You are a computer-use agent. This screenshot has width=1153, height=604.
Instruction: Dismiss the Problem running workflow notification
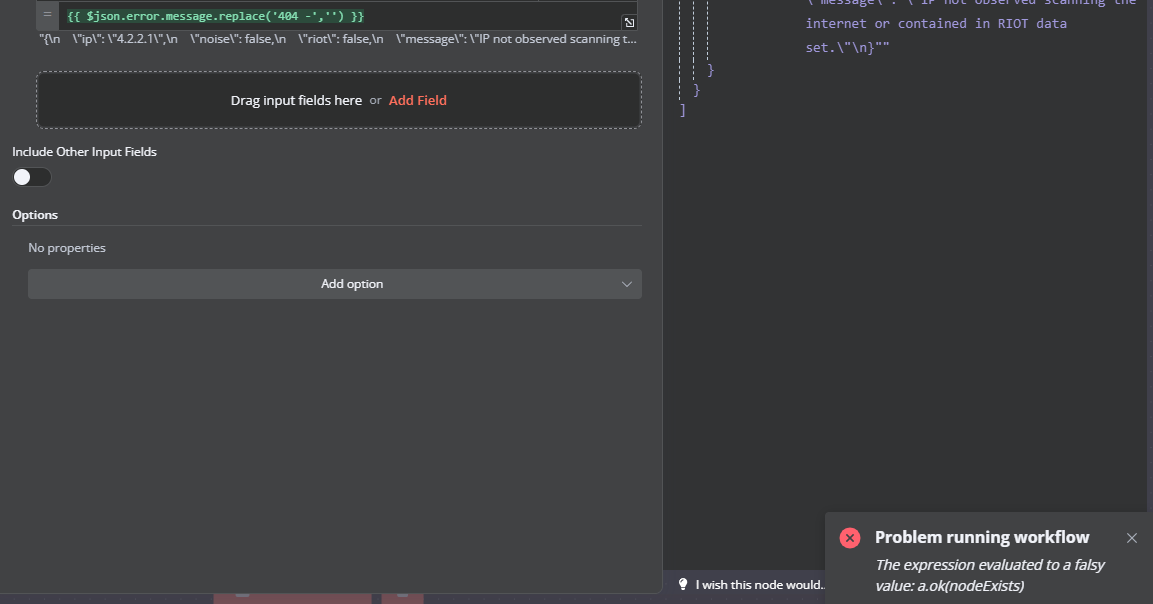tap(1132, 539)
